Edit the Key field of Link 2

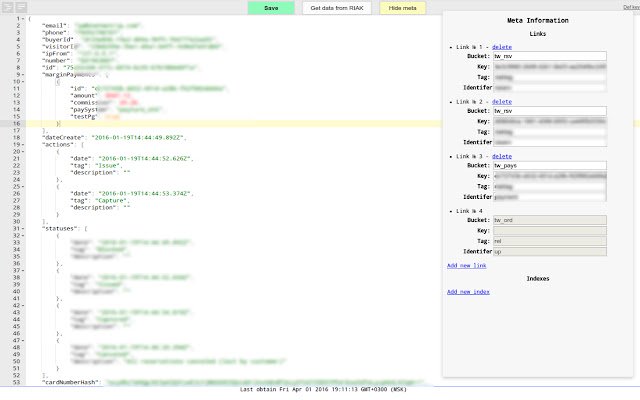tap(550, 121)
